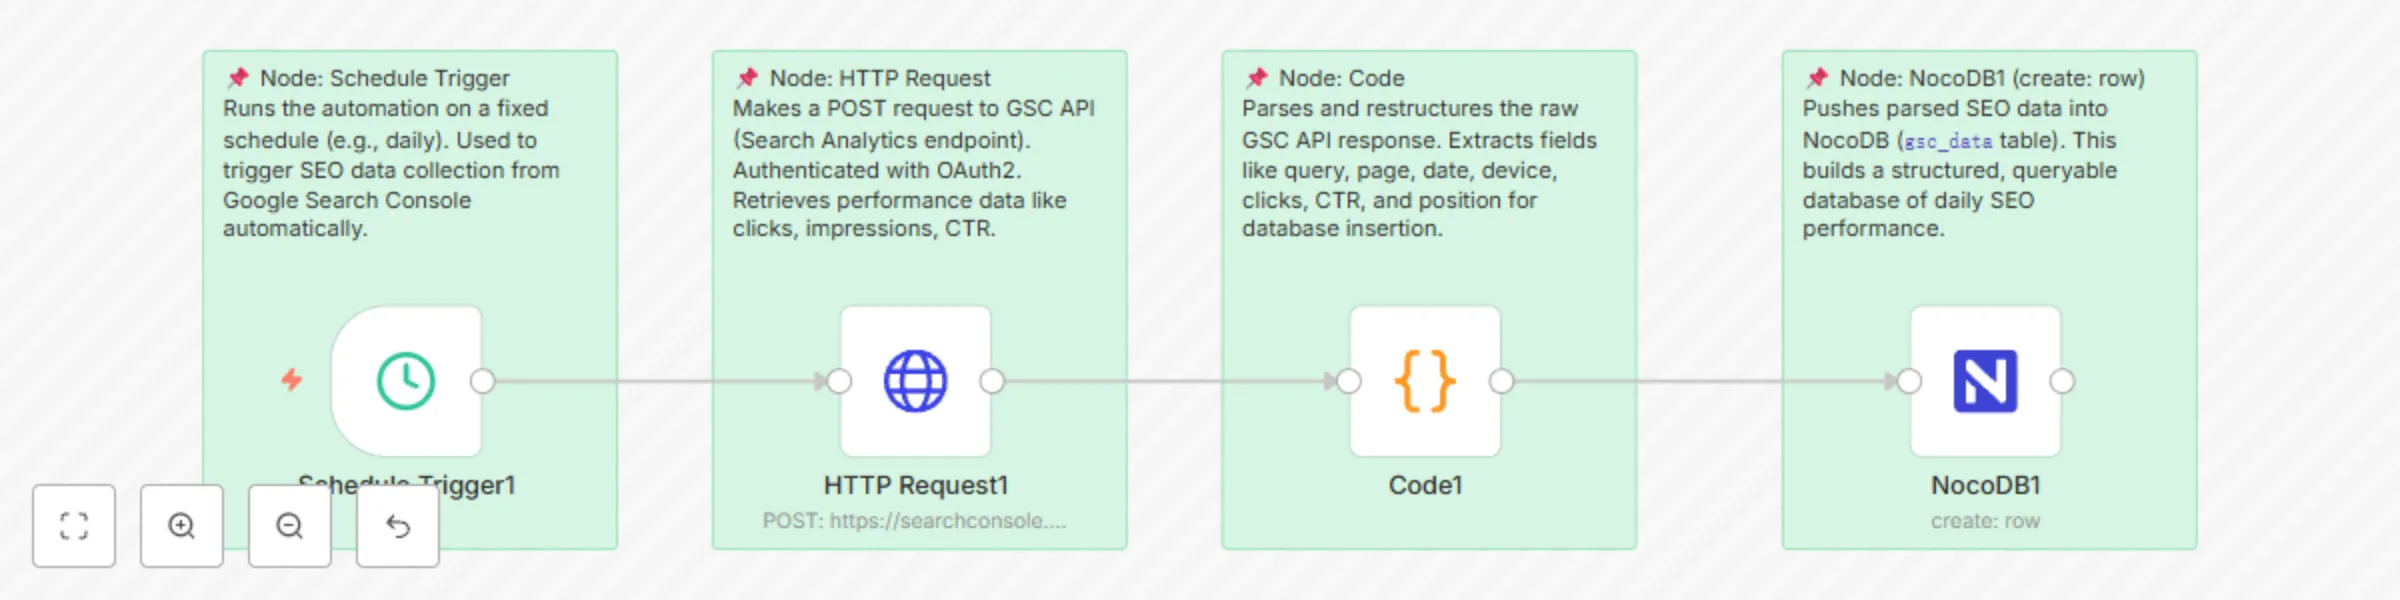Zoom out using the magnifier minus icon

pos(289,525)
